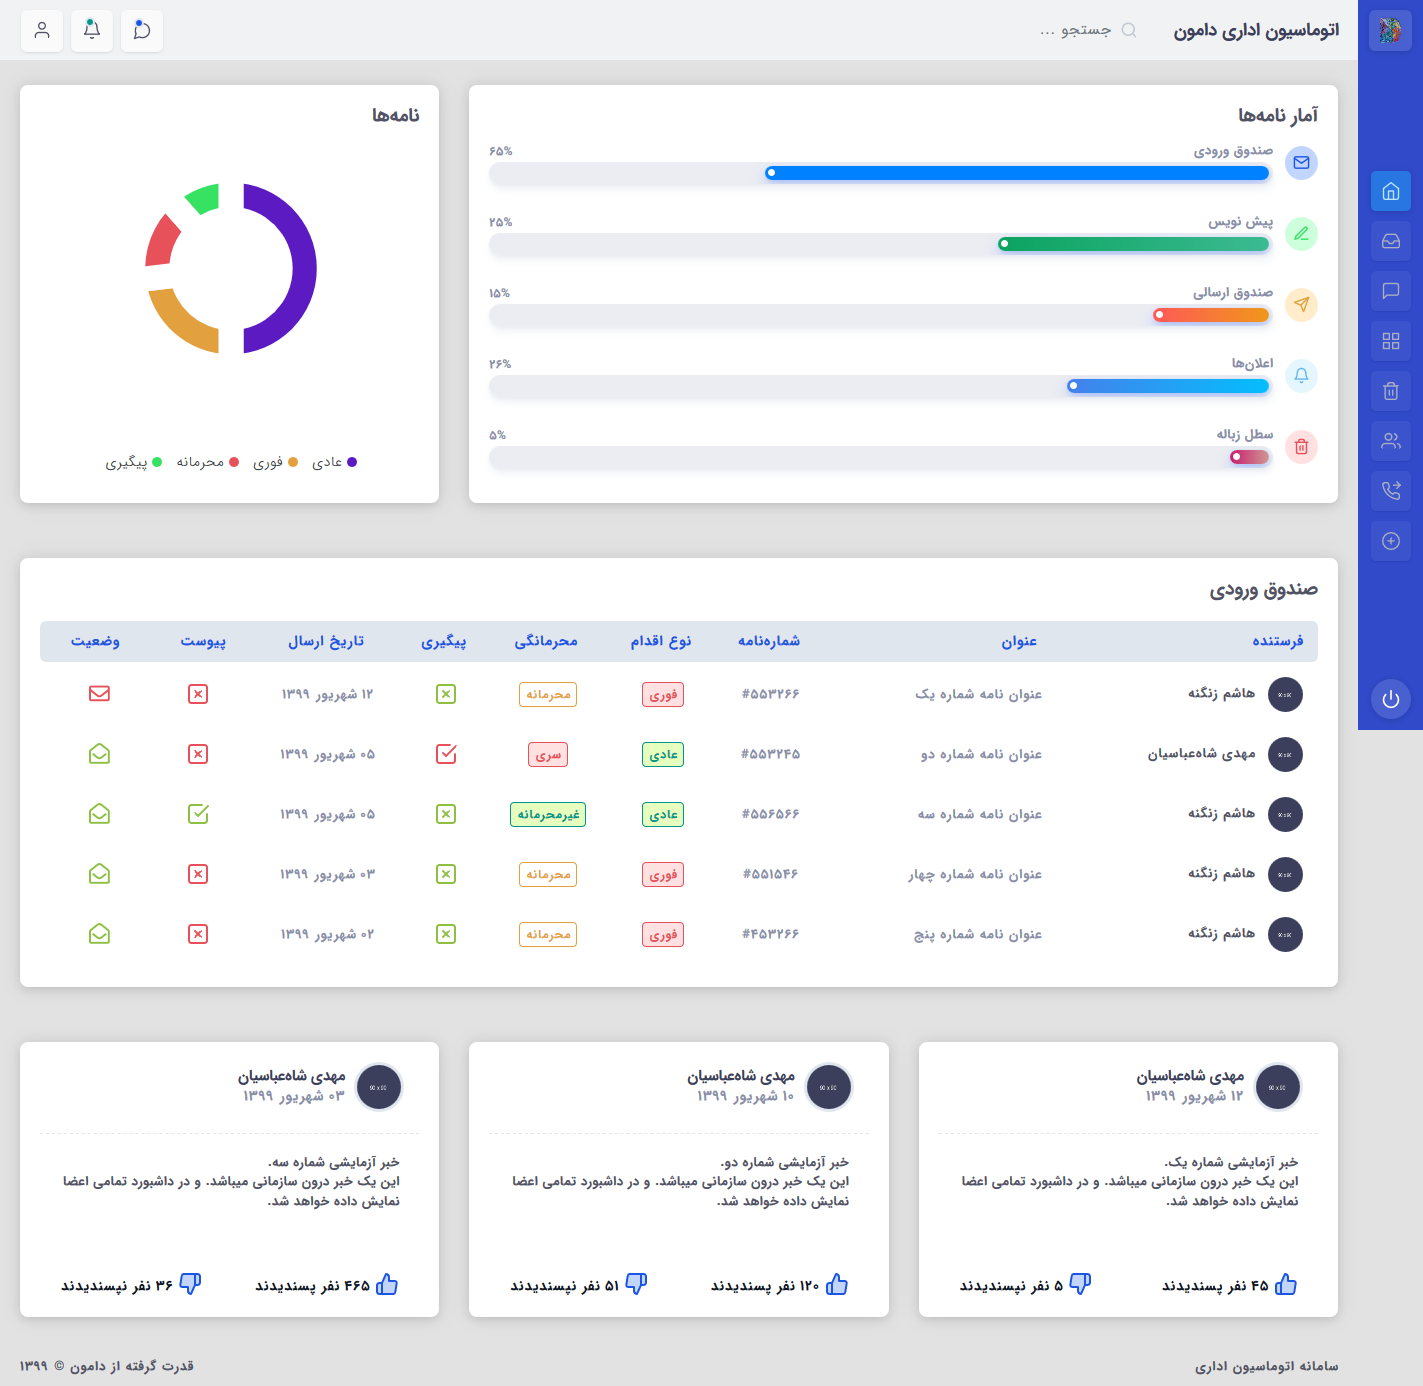
Task: Click opened envelope status for letter #553245
Action: point(99,754)
